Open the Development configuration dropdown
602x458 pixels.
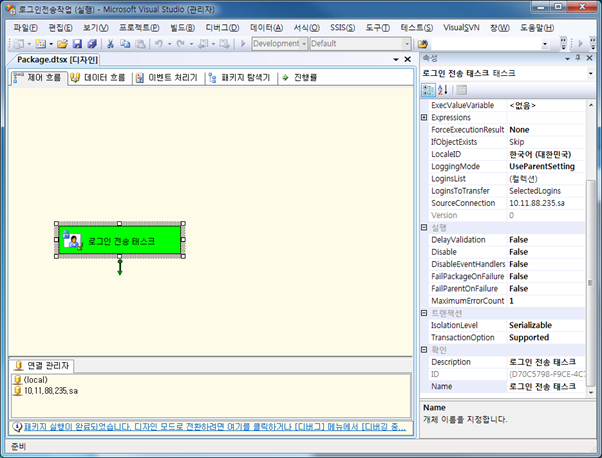[304, 44]
